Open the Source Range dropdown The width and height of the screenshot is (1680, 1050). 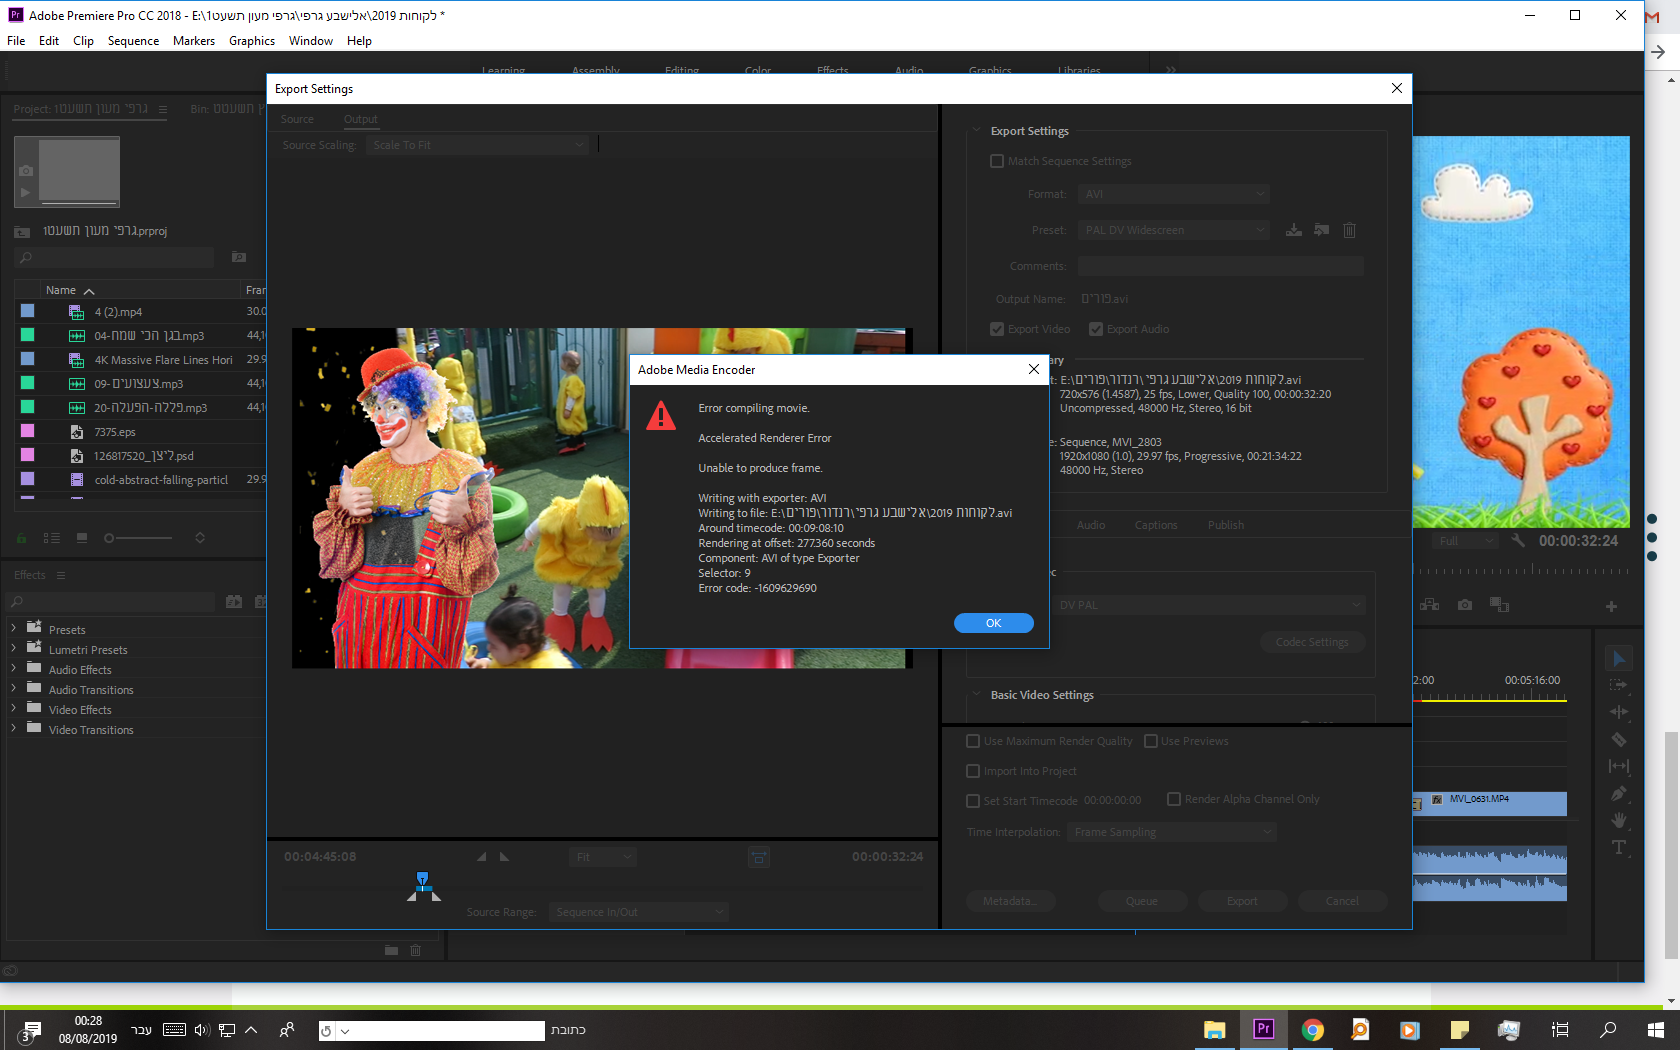coord(639,912)
